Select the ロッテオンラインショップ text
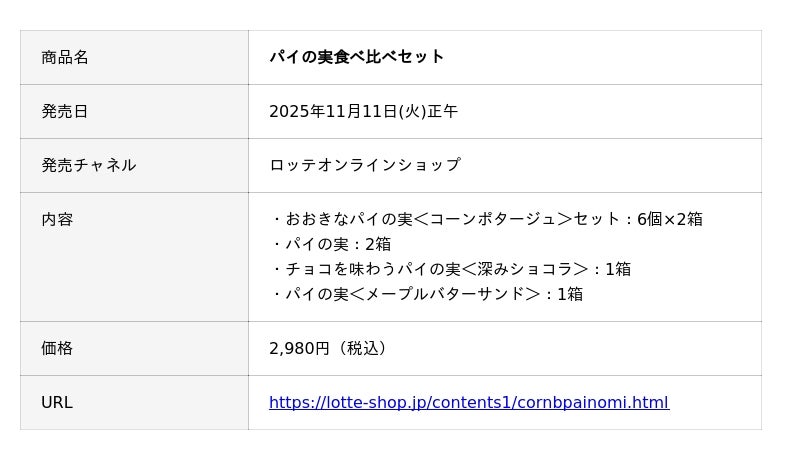 (364, 165)
